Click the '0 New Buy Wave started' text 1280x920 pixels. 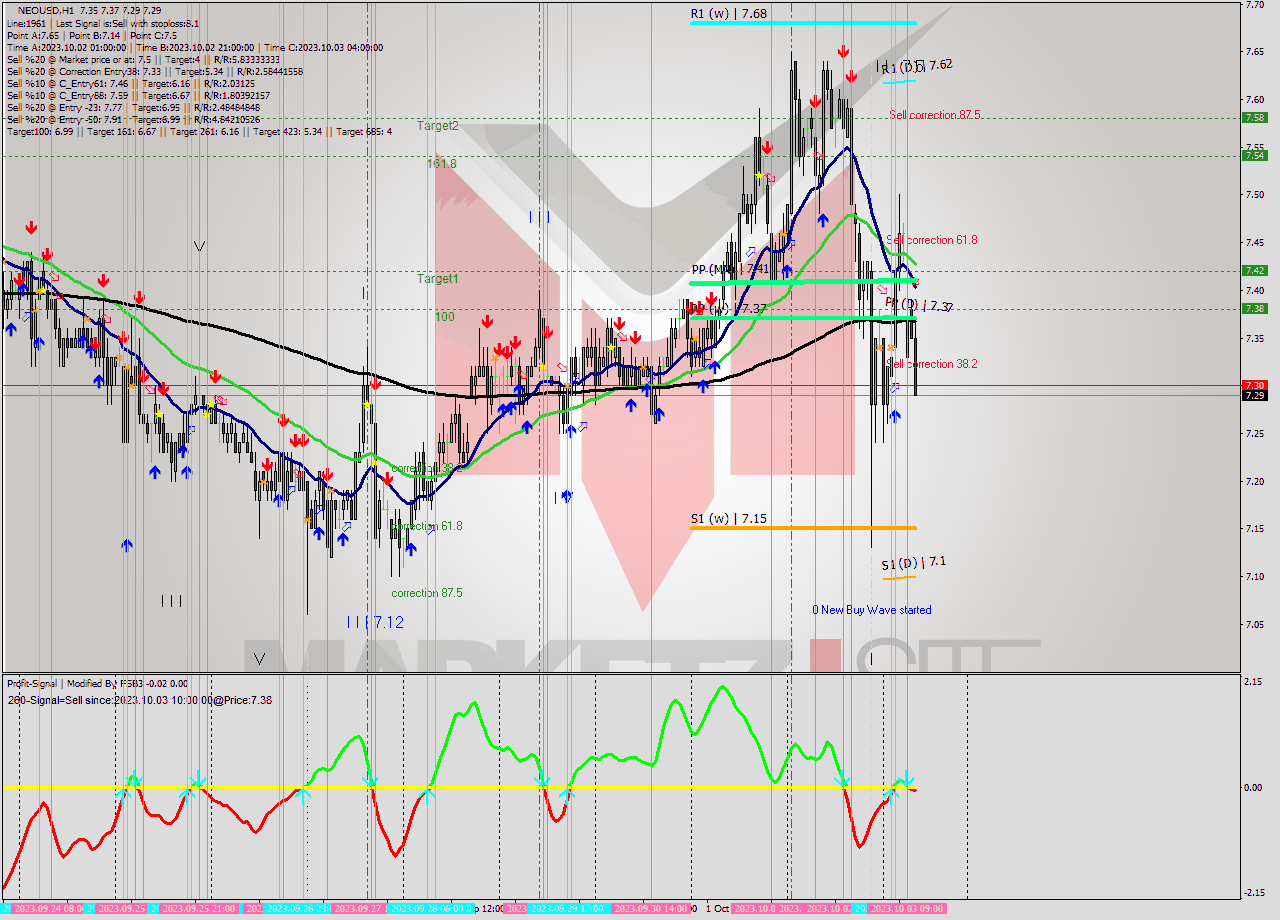872,610
